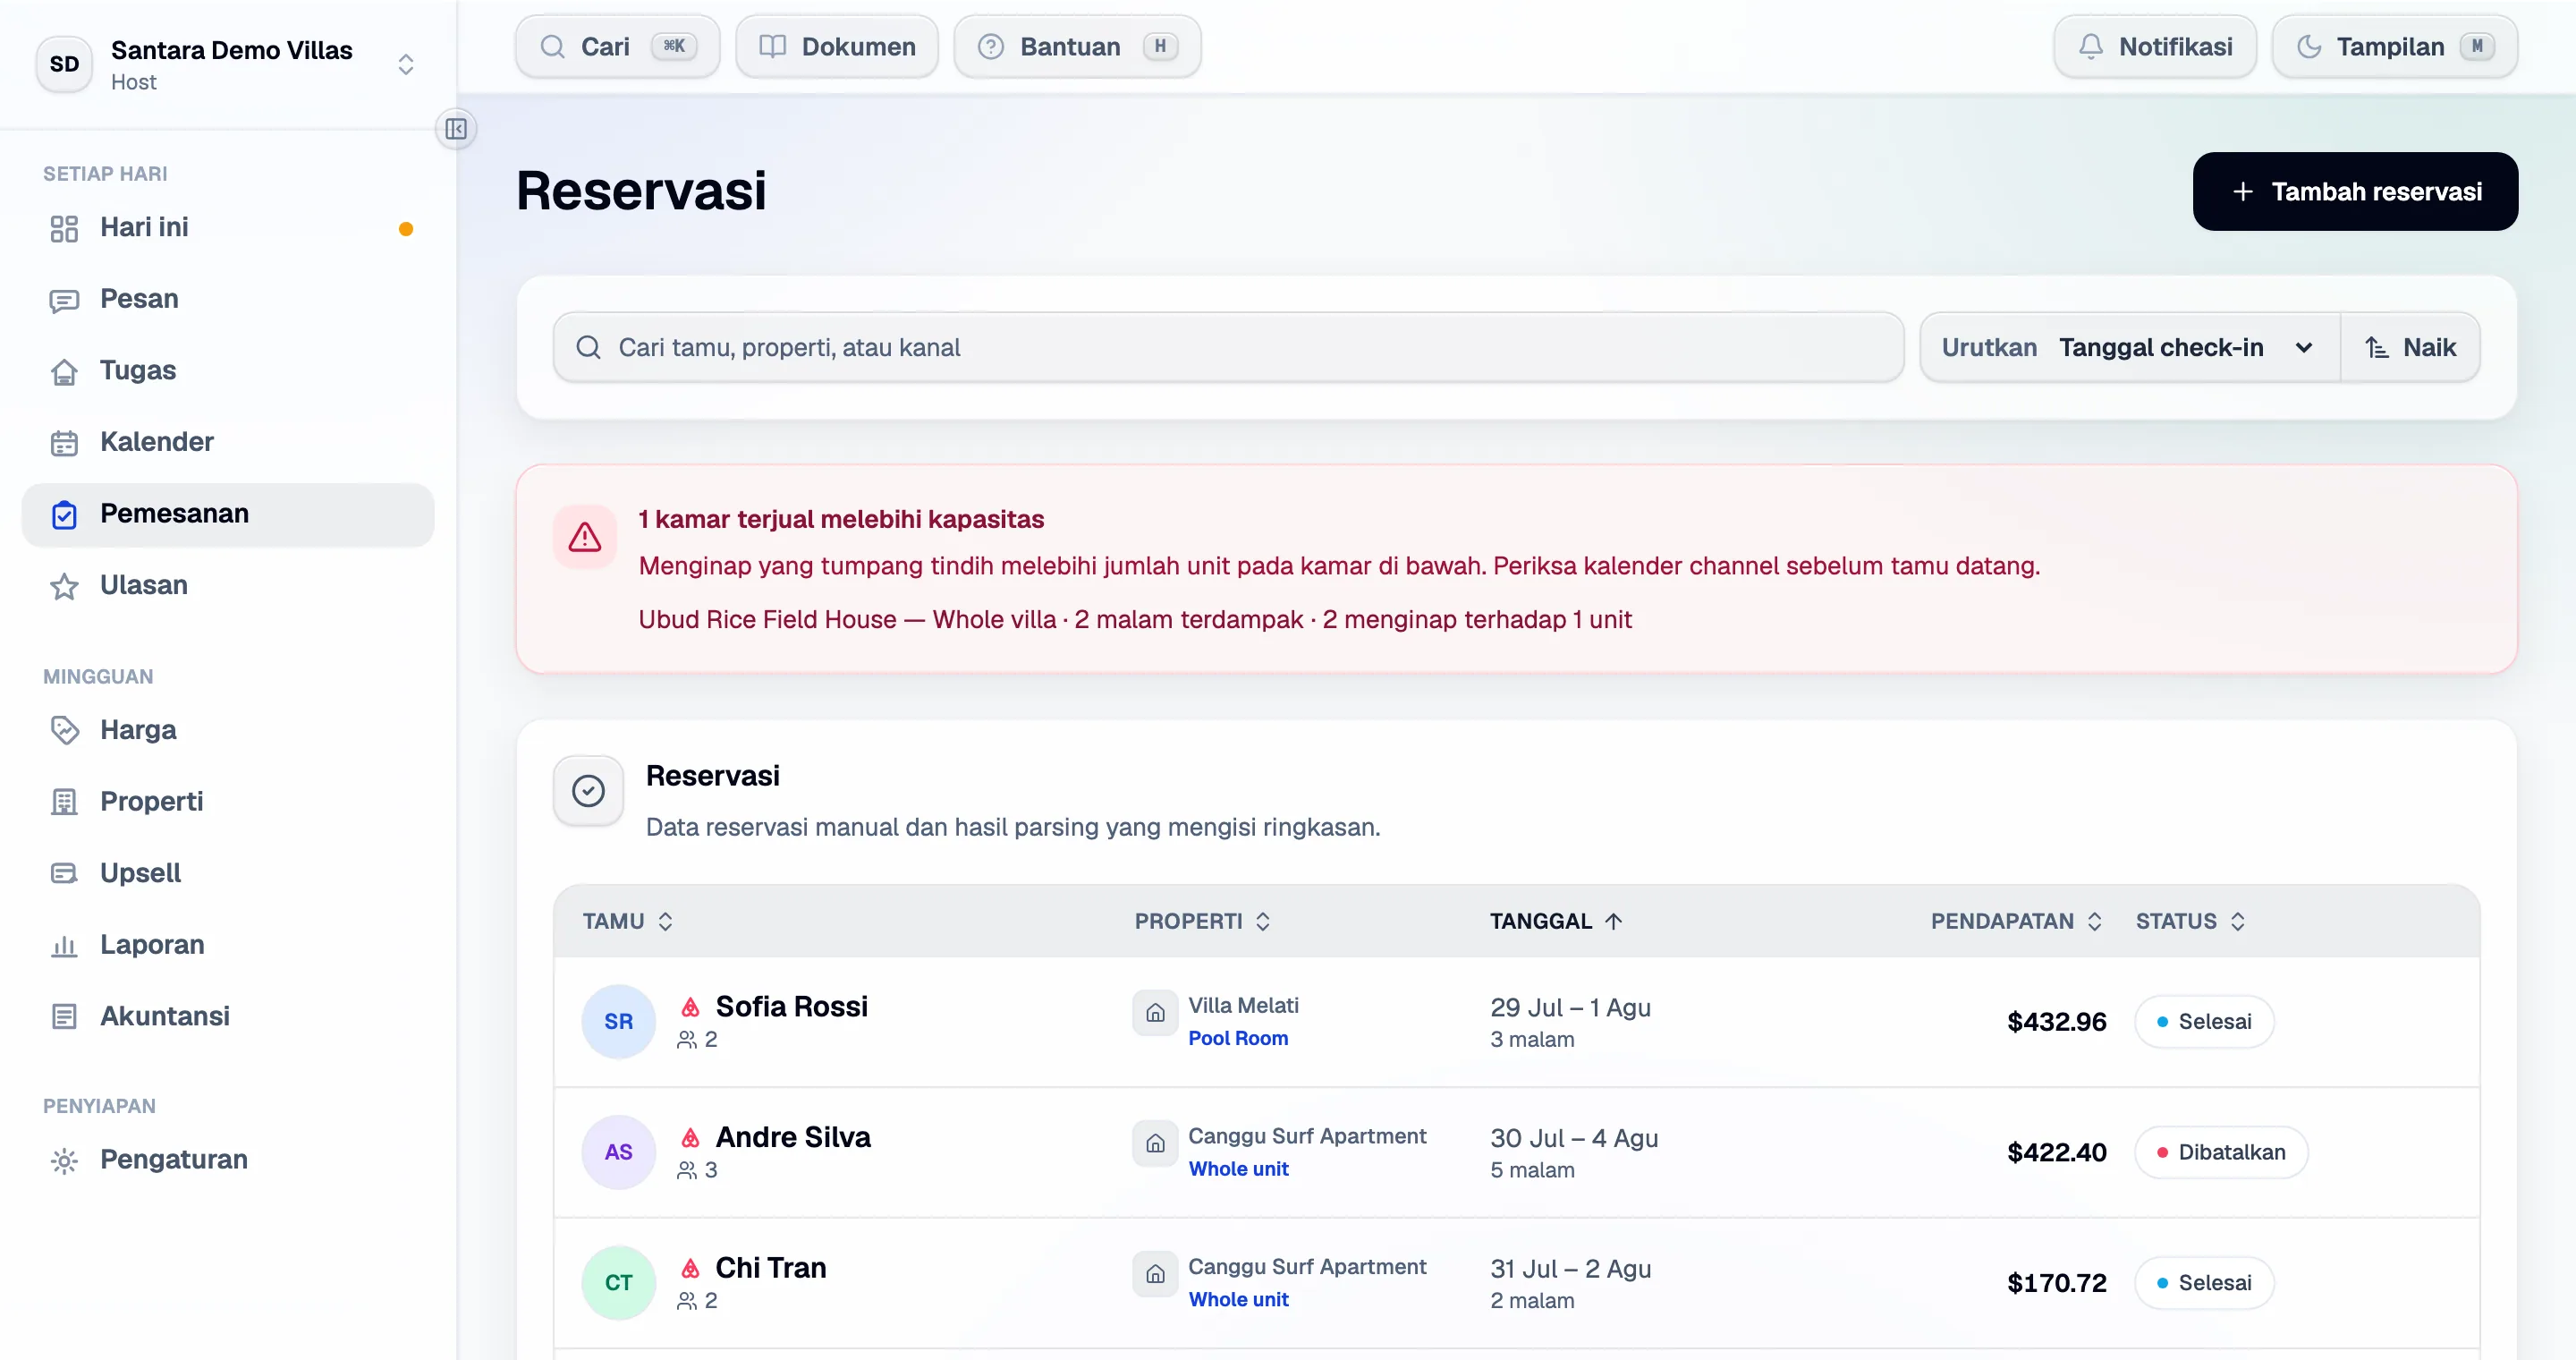The height and width of the screenshot is (1360, 2576).
Task: Focus the Cari tamu, properti, atau kanal field
Action: point(1228,347)
